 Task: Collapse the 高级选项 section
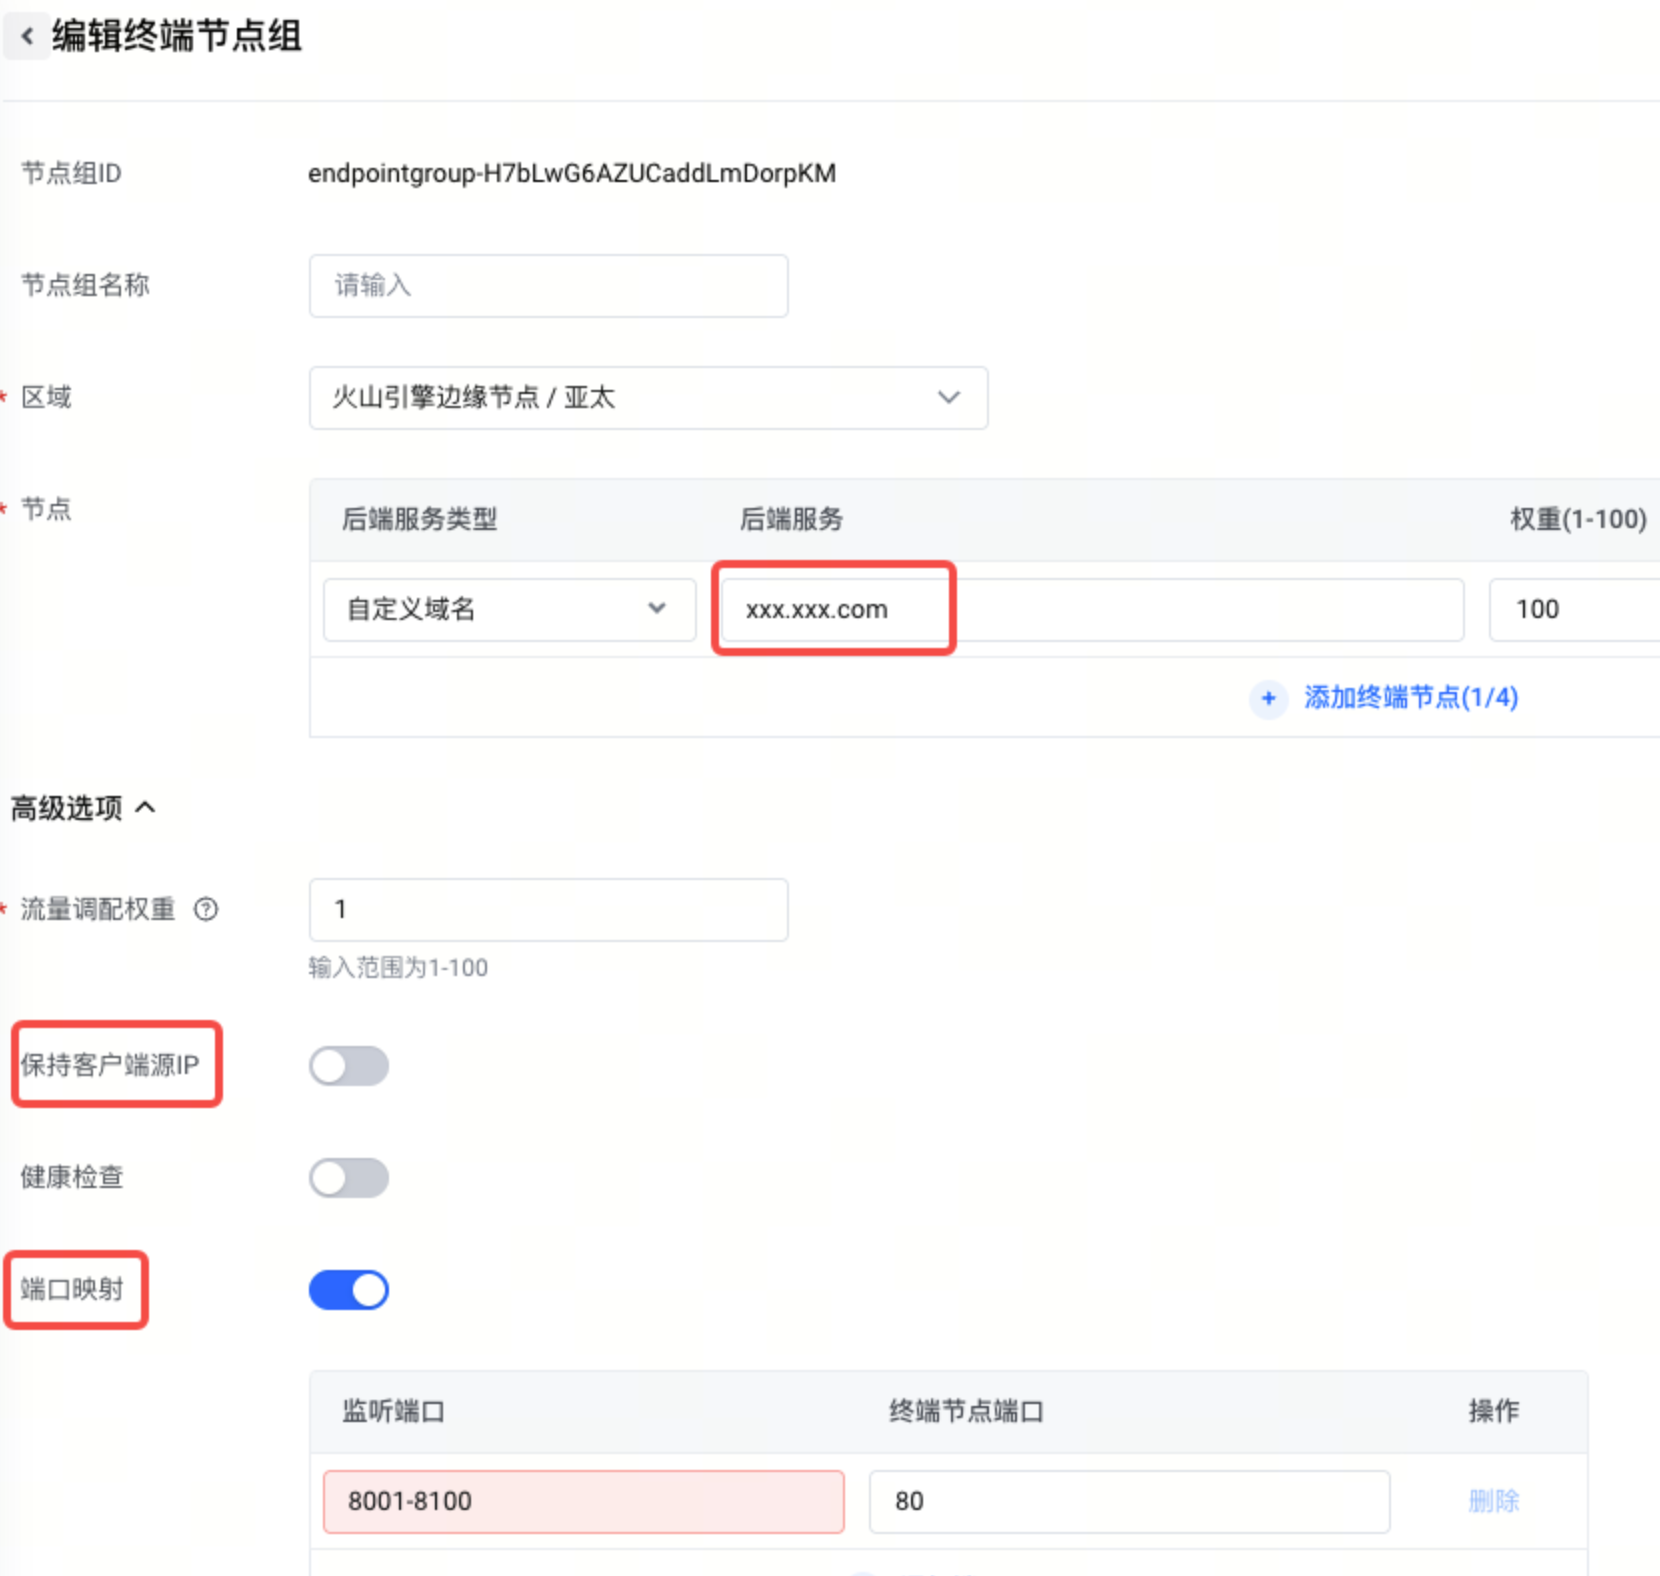pyautogui.click(x=83, y=808)
